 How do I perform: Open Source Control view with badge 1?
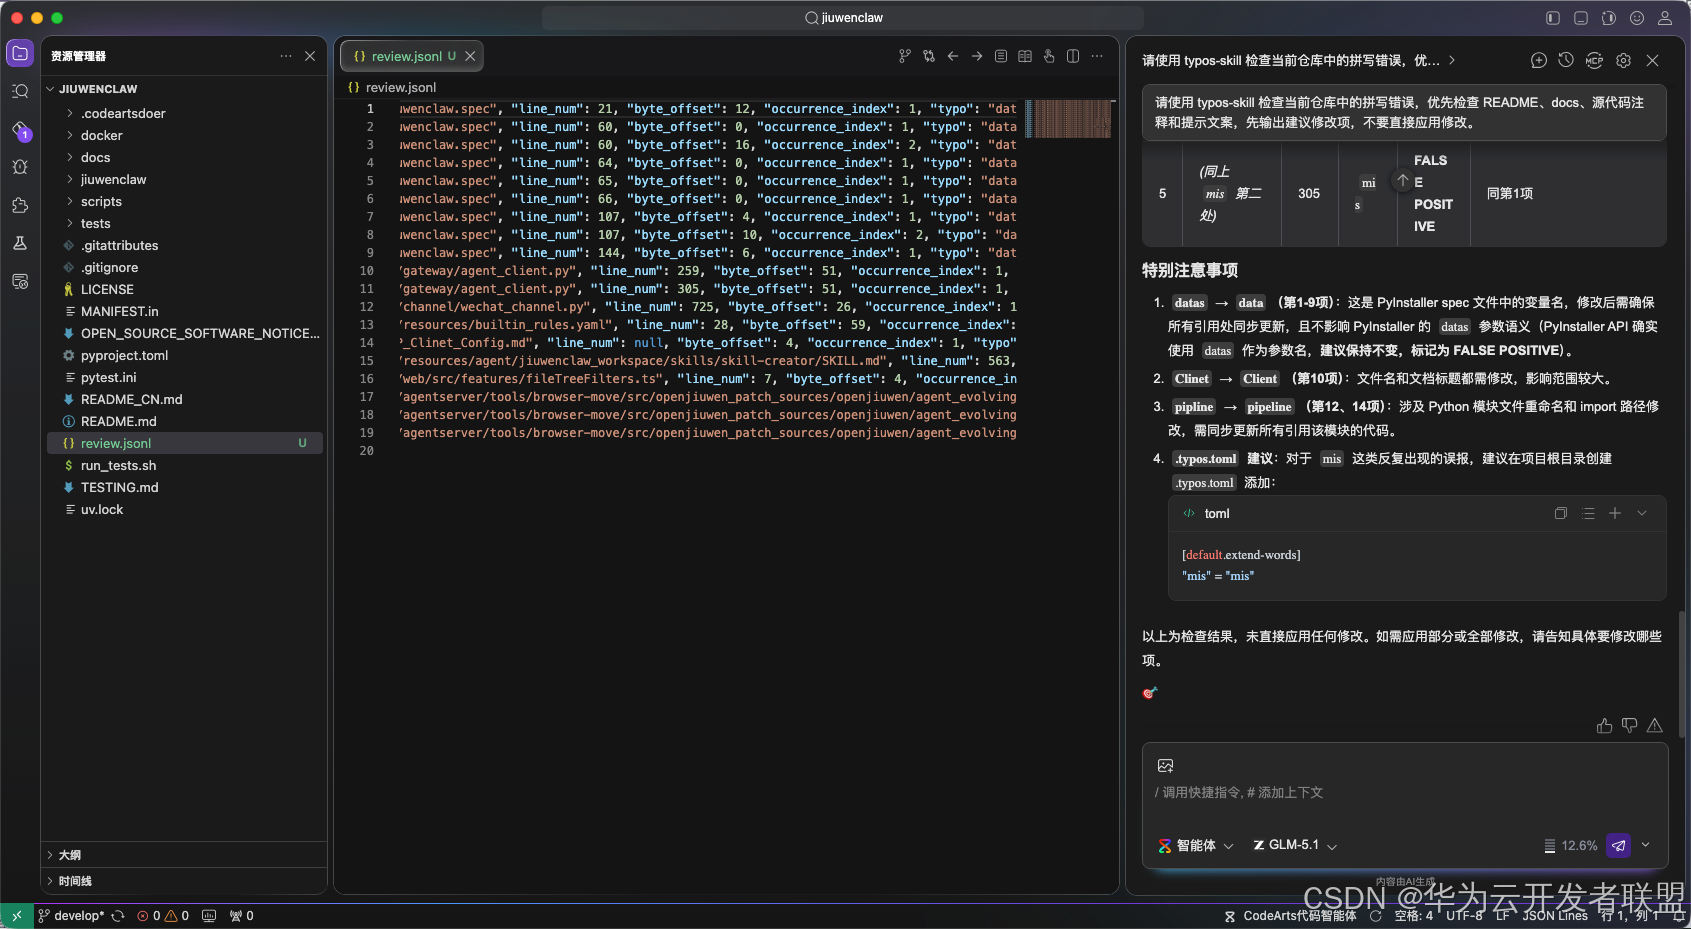[x=20, y=130]
